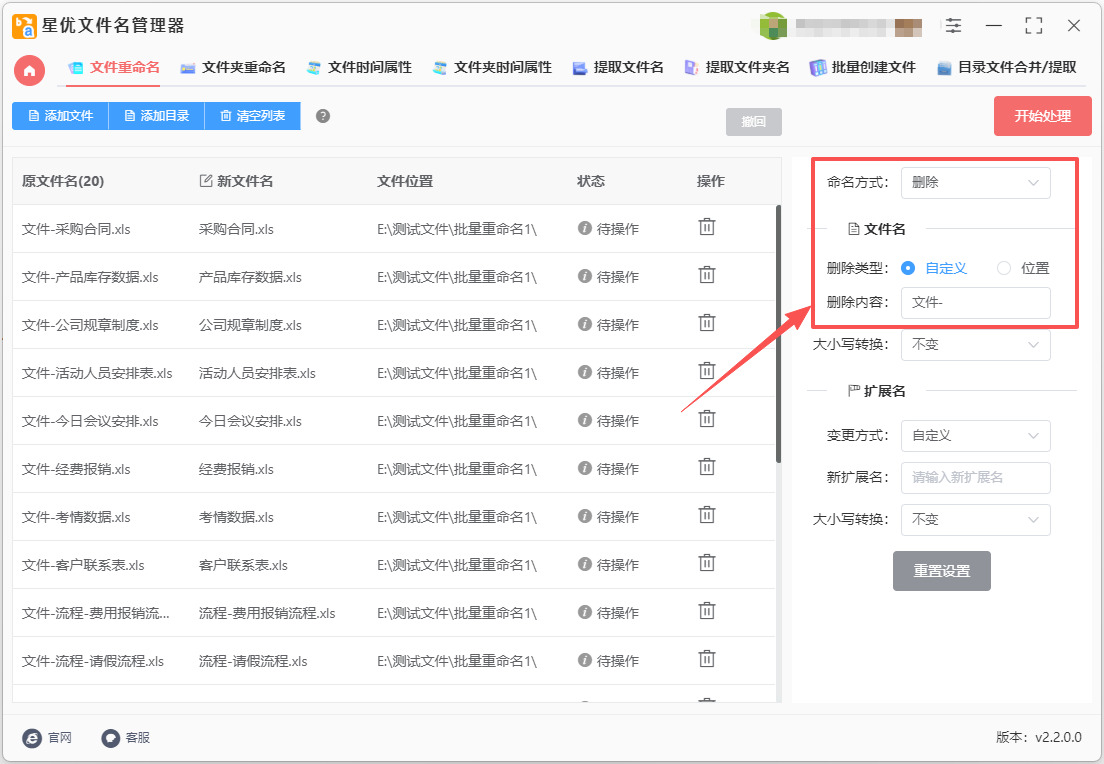Click app logo in title bar

click(x=24, y=26)
